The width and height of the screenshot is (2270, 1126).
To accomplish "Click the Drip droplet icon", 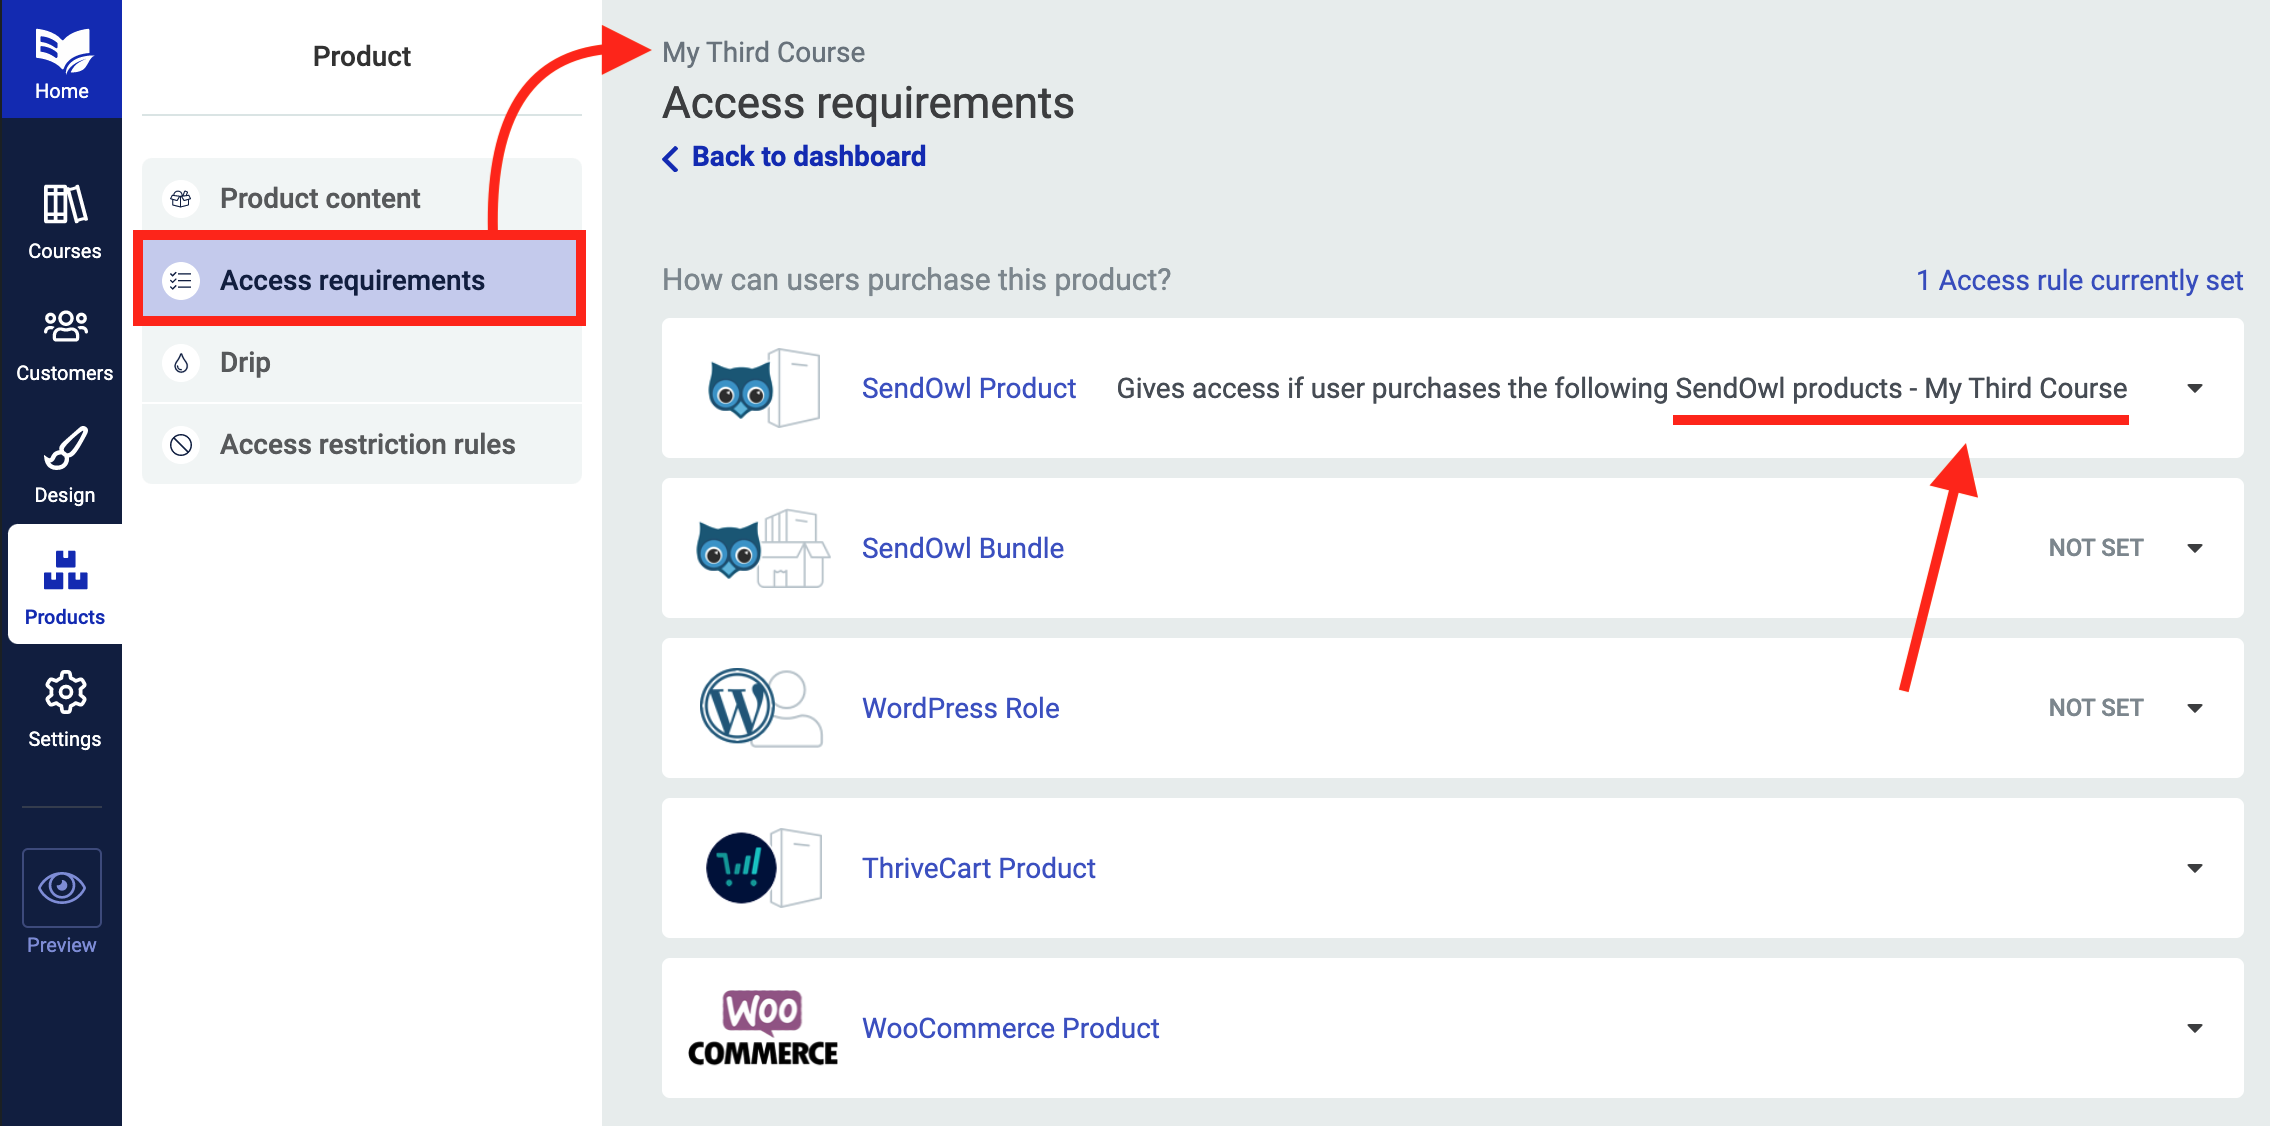I will click(181, 363).
